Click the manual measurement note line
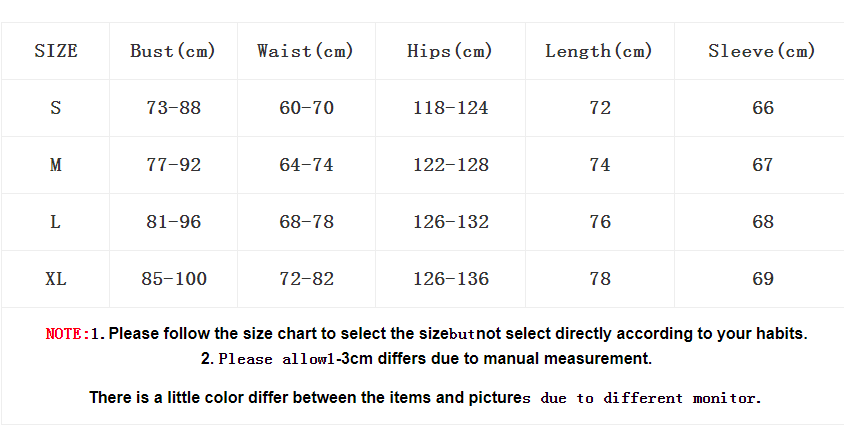 [x=426, y=358]
